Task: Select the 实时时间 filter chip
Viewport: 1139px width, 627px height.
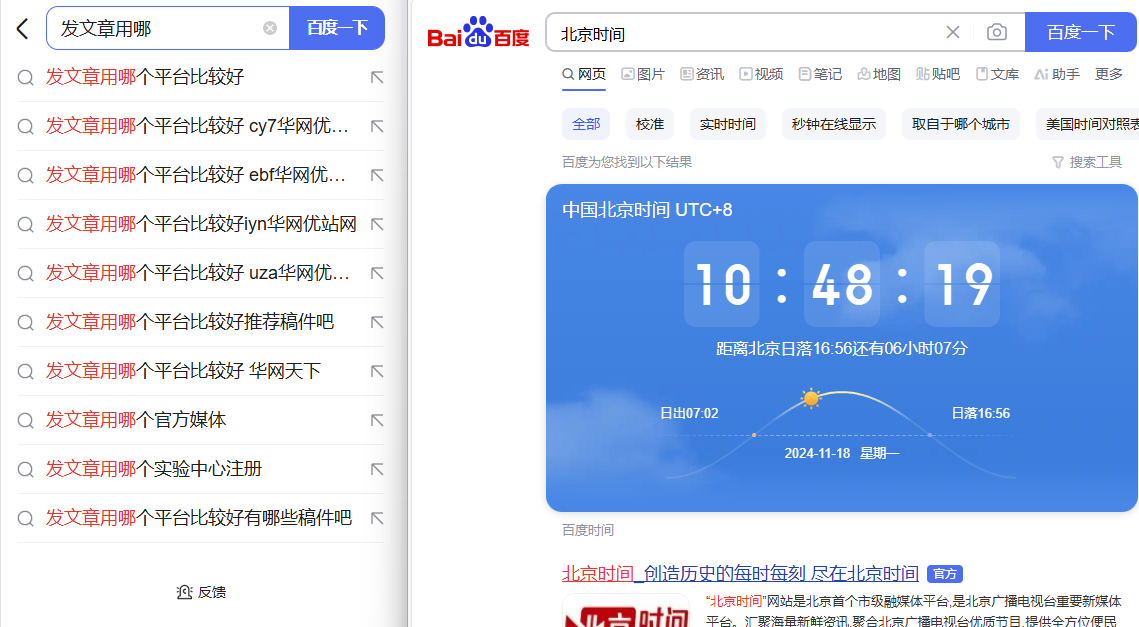Action: tap(728, 124)
